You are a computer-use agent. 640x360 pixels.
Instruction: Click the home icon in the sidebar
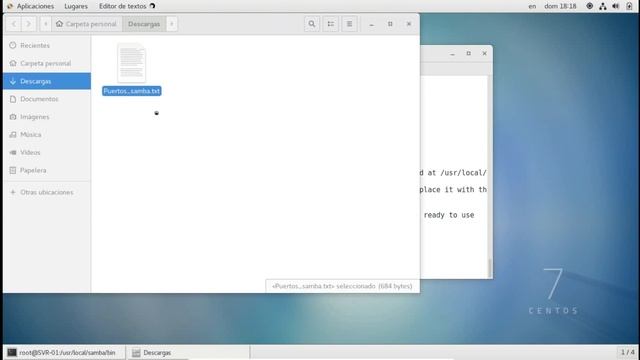click(x=13, y=63)
